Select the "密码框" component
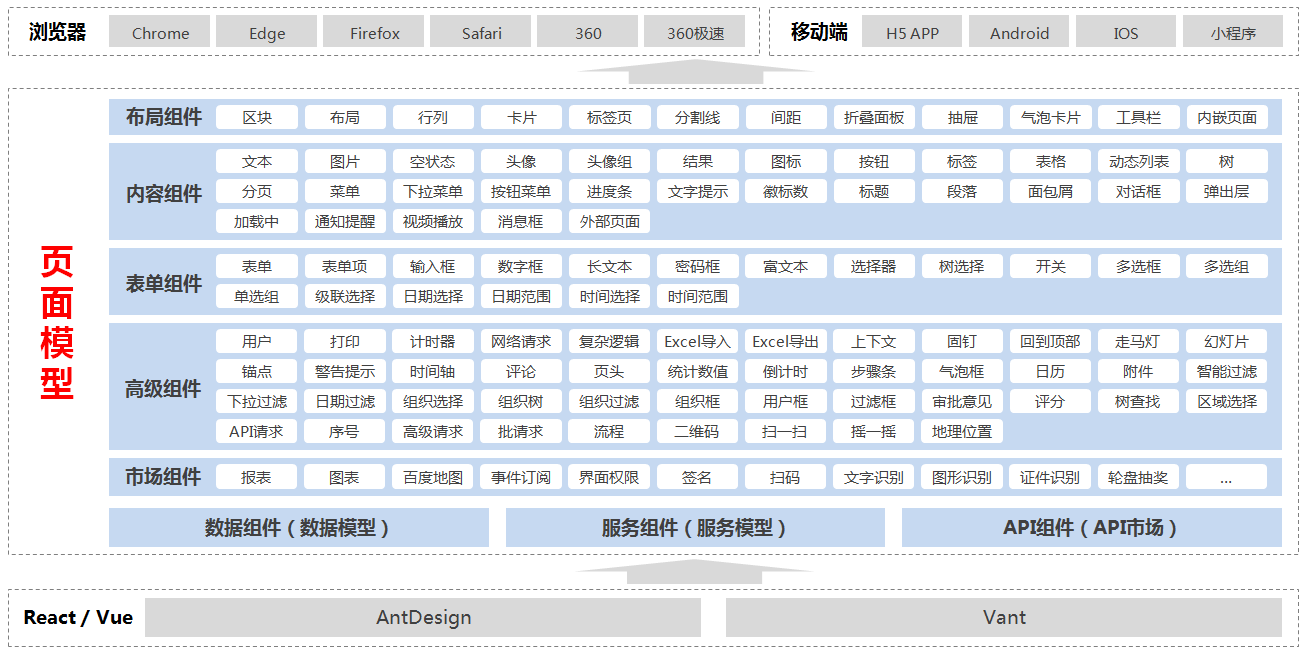Image resolution: width=1307 pixels, height=656 pixels. (697, 266)
